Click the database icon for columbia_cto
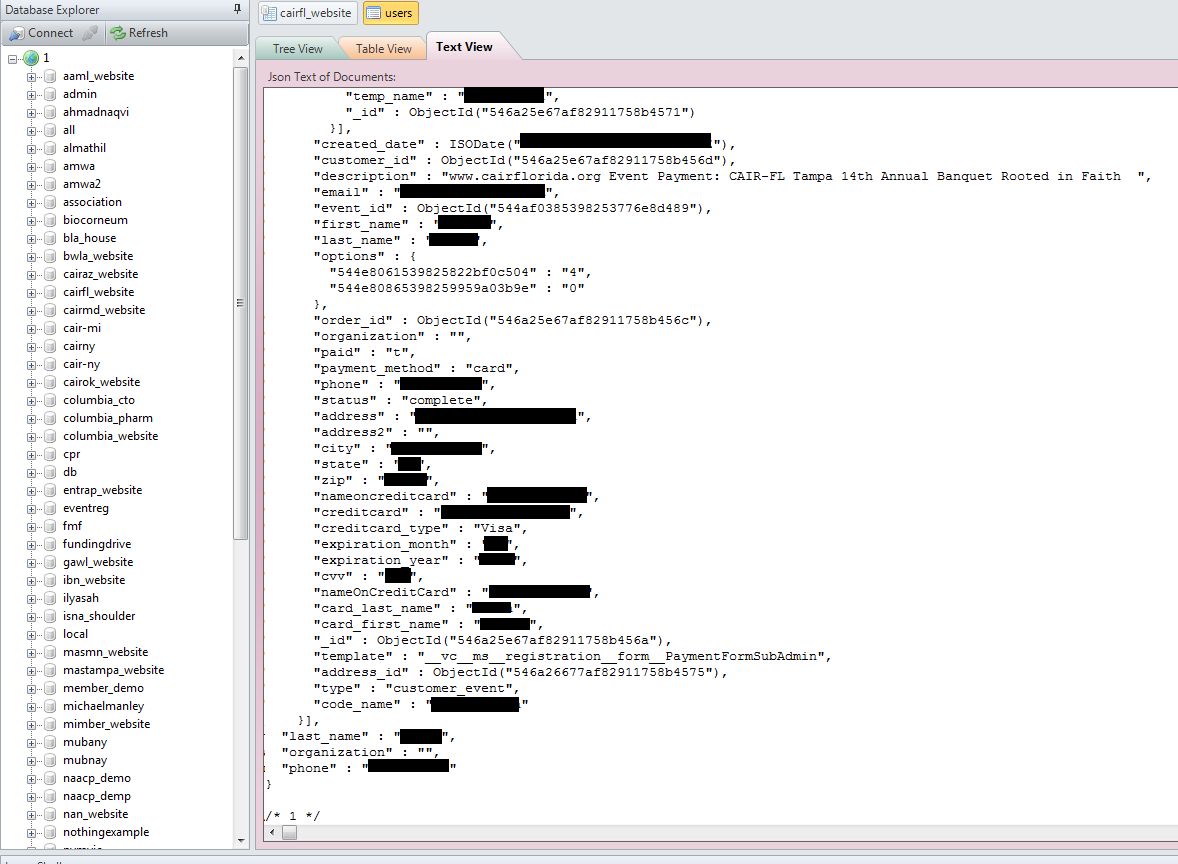Viewport: 1178px width, 864px height. 50,400
